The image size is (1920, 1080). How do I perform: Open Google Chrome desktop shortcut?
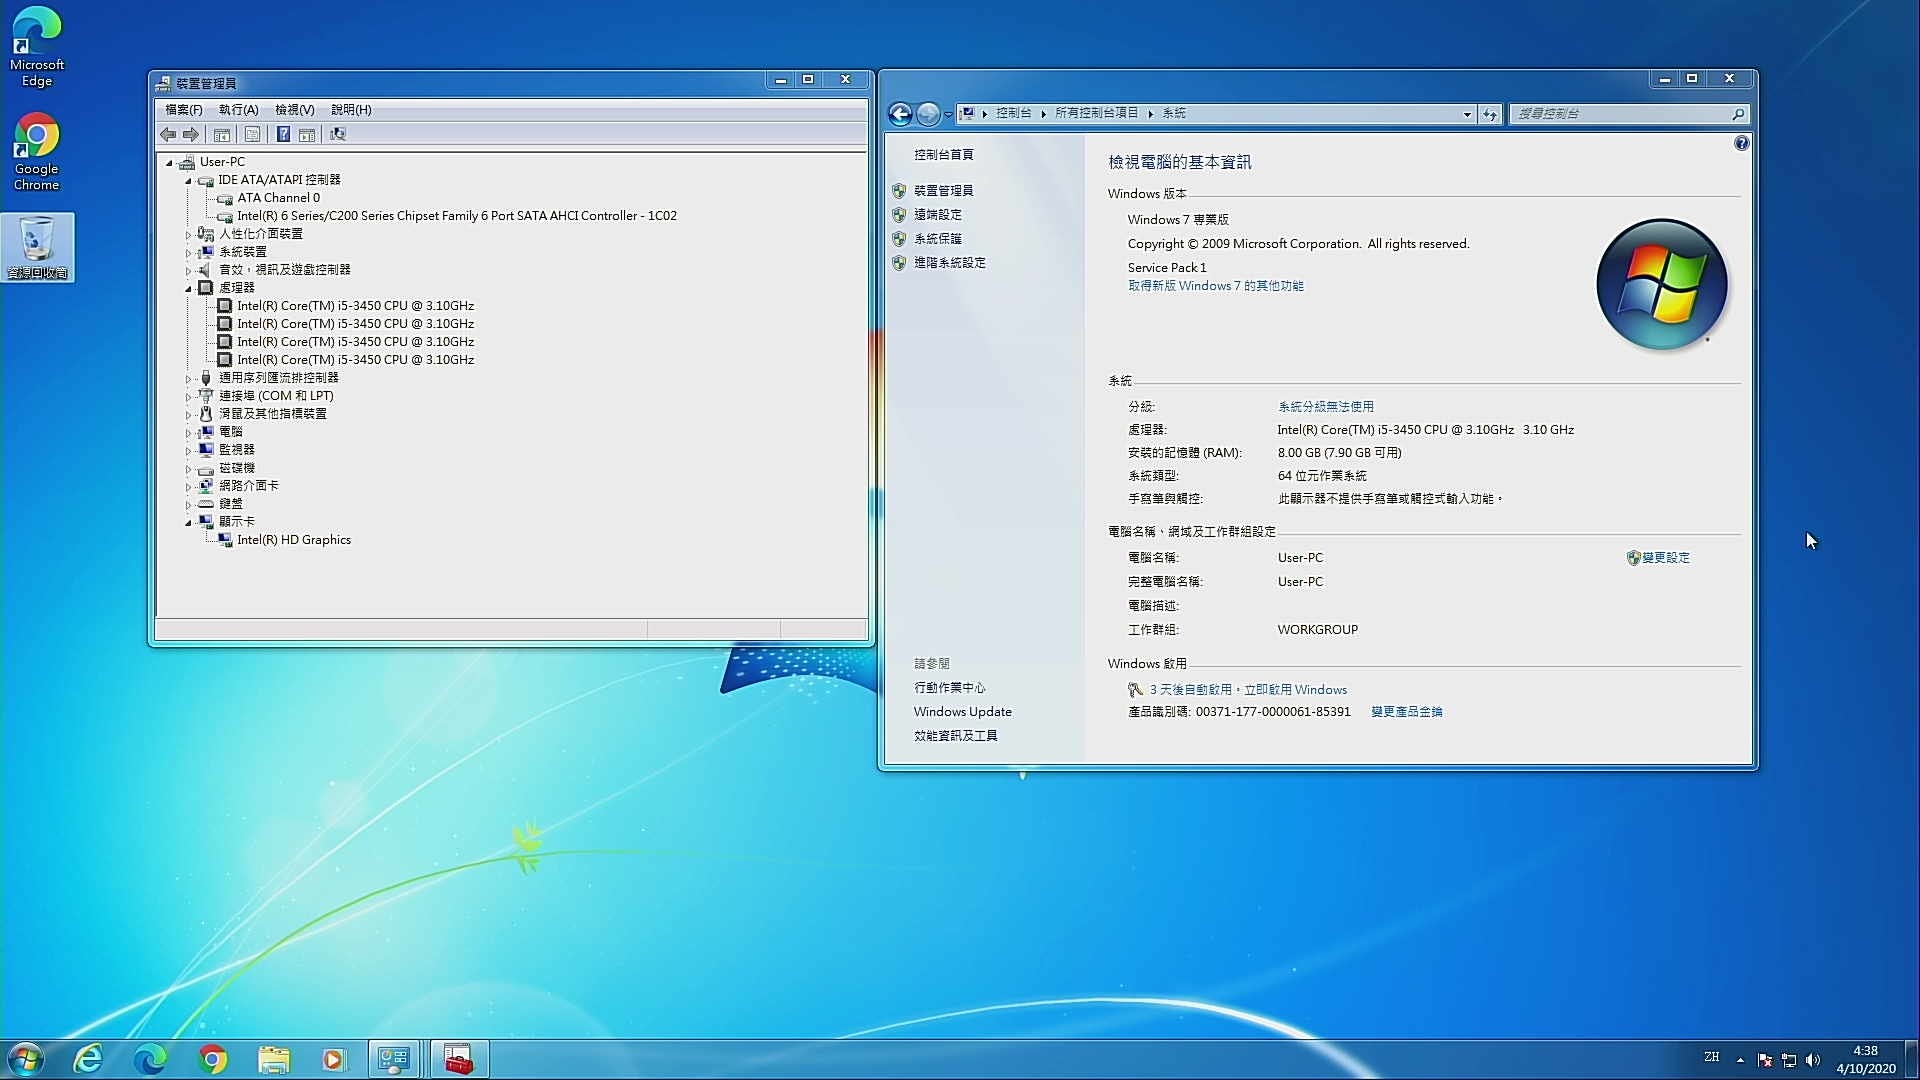click(37, 152)
